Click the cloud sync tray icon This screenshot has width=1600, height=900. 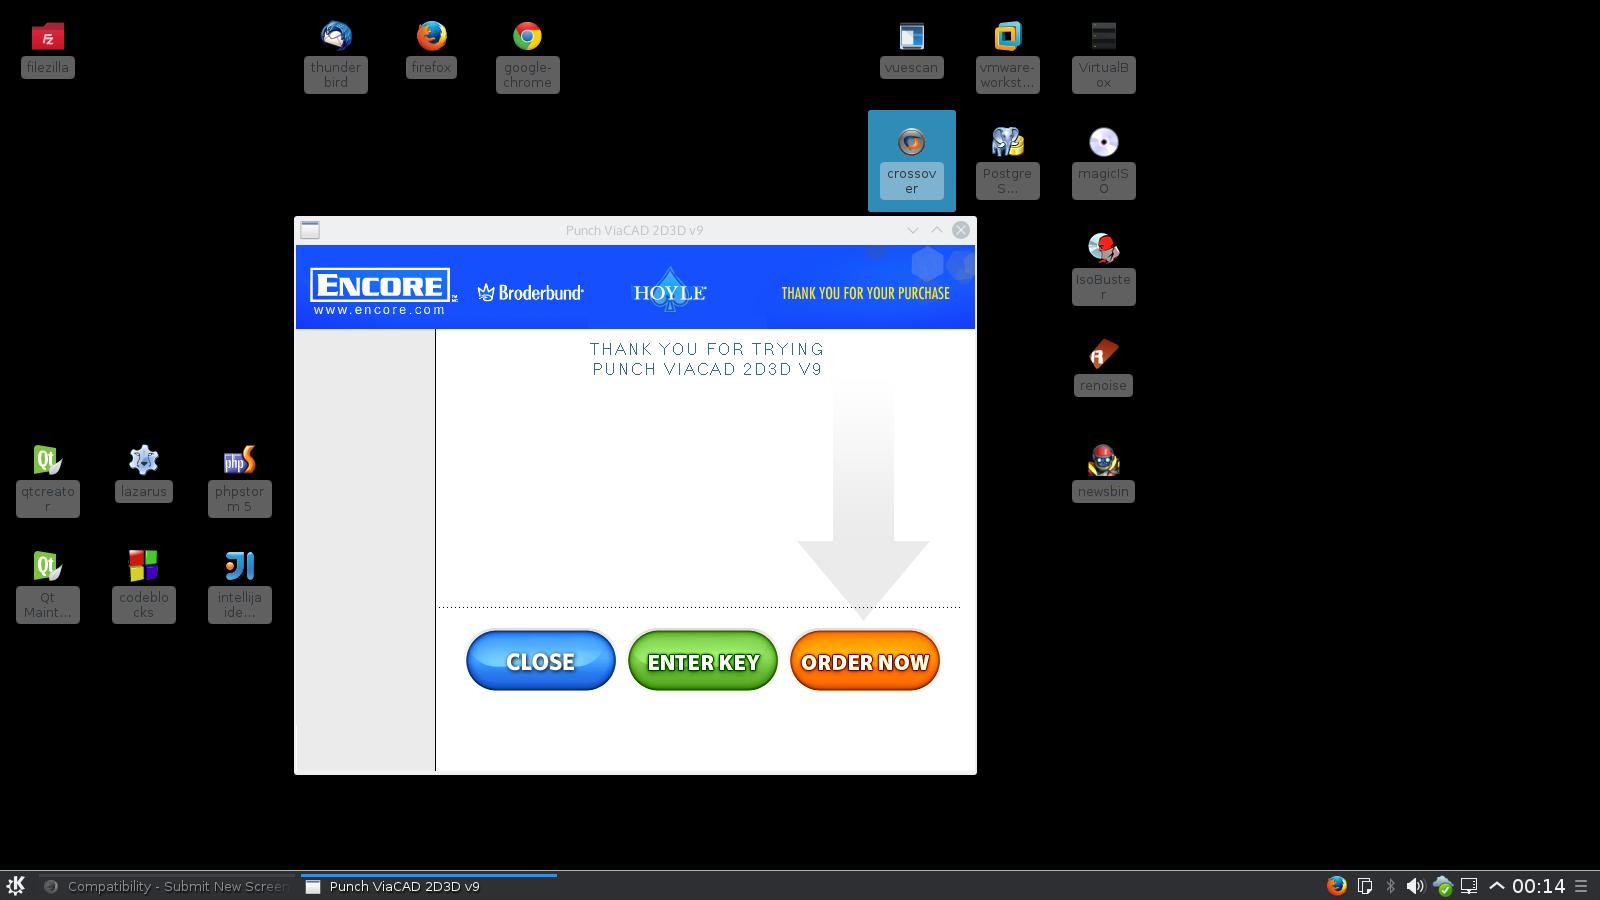(x=1442, y=886)
